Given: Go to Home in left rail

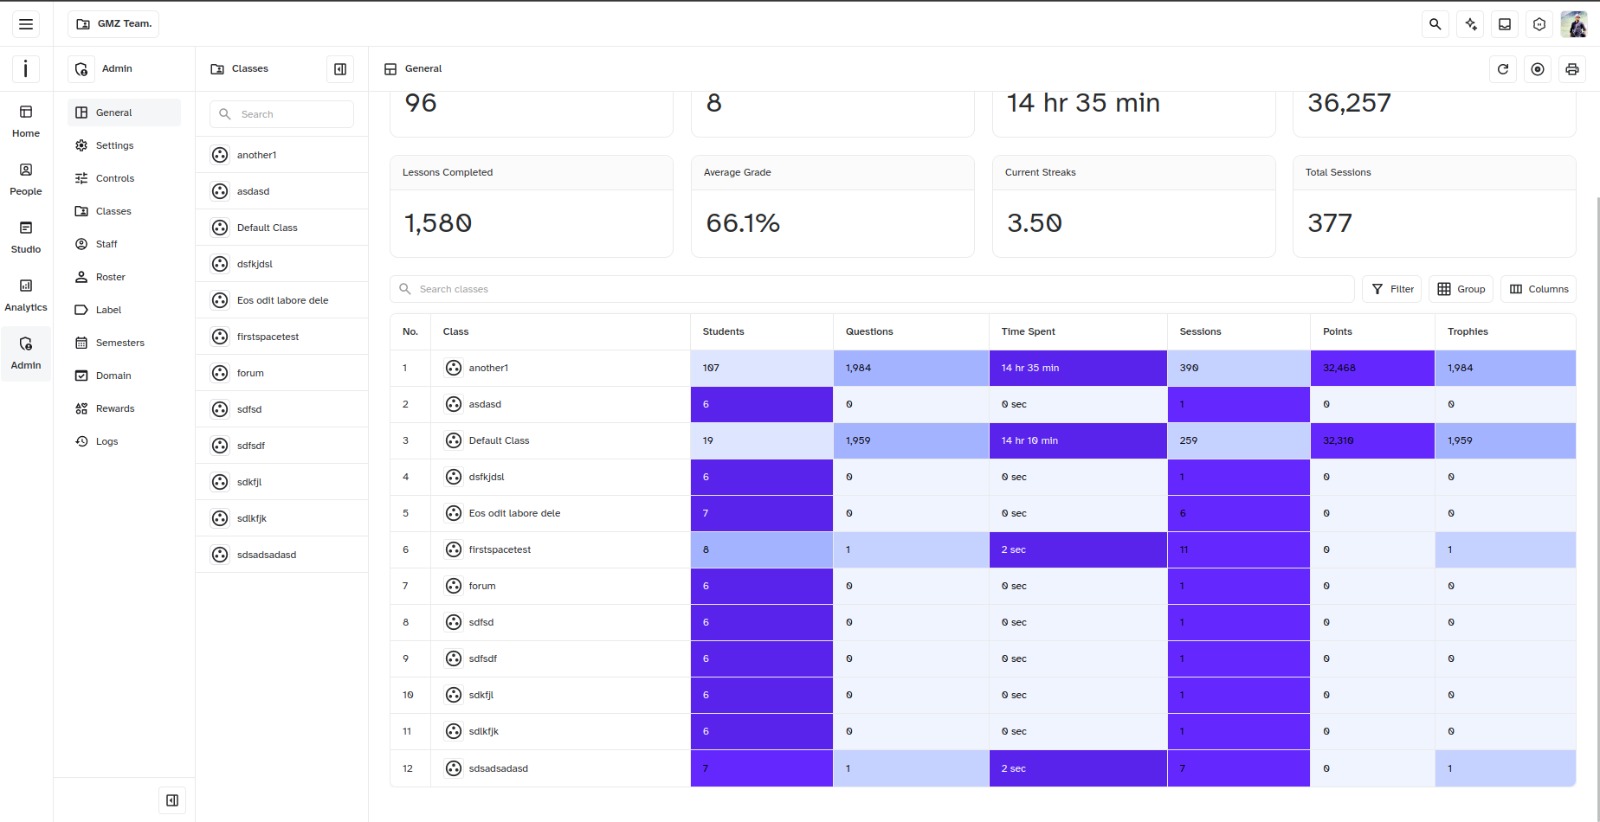Looking at the screenshot, I should [26, 121].
